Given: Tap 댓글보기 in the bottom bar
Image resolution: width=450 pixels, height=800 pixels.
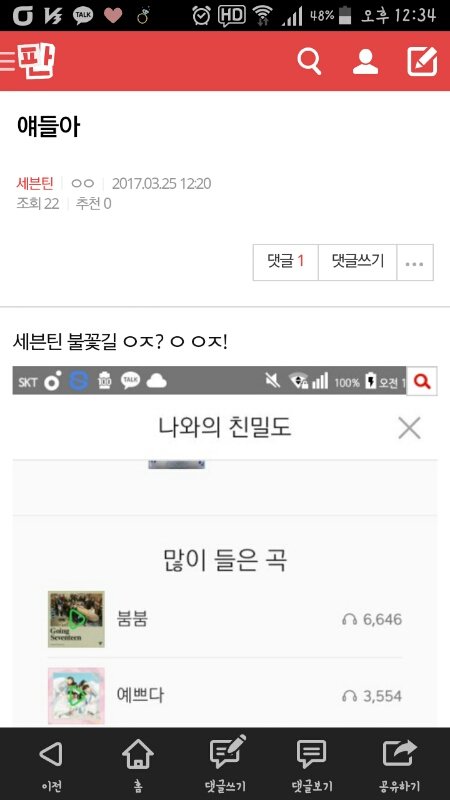Looking at the screenshot, I should point(312,763).
